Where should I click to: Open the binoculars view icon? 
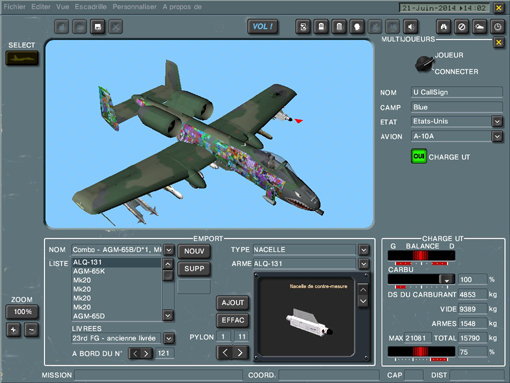click(444, 27)
